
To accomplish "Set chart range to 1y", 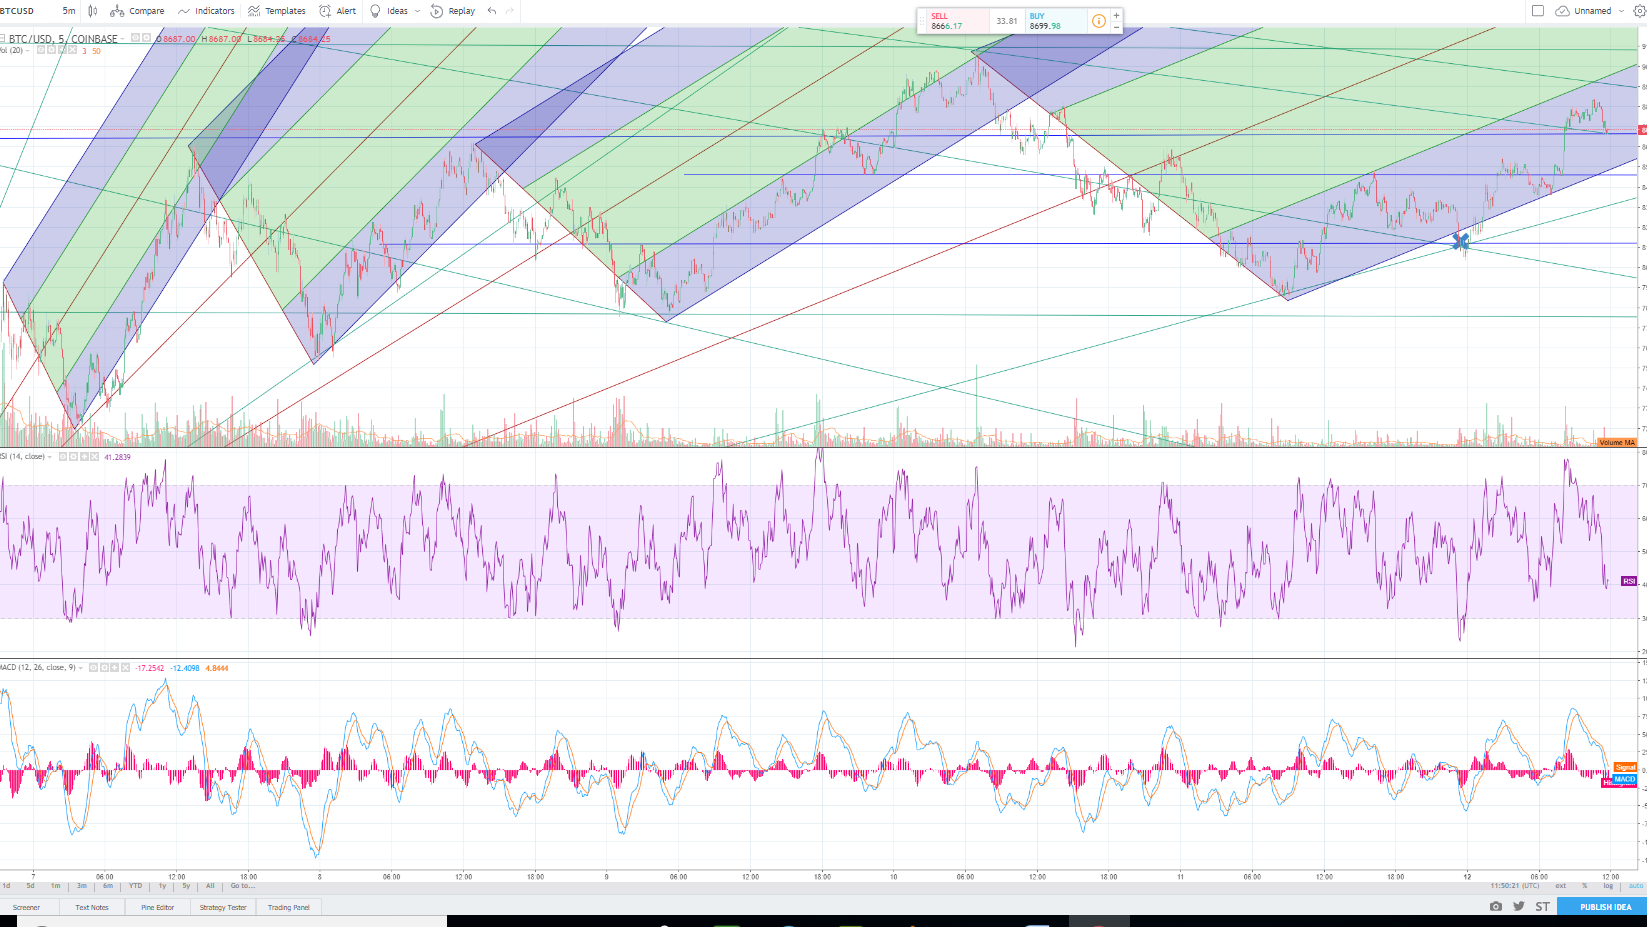I will [x=162, y=886].
